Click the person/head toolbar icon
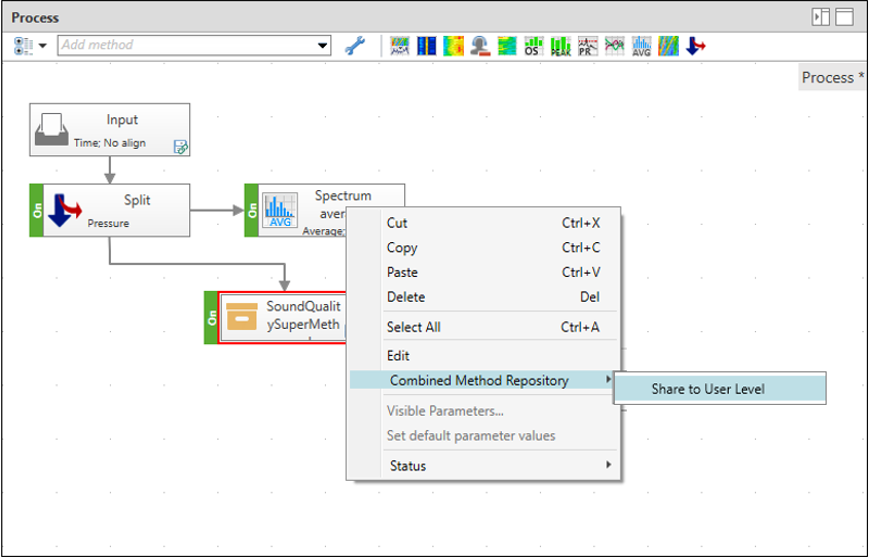870x557 pixels. [x=480, y=45]
